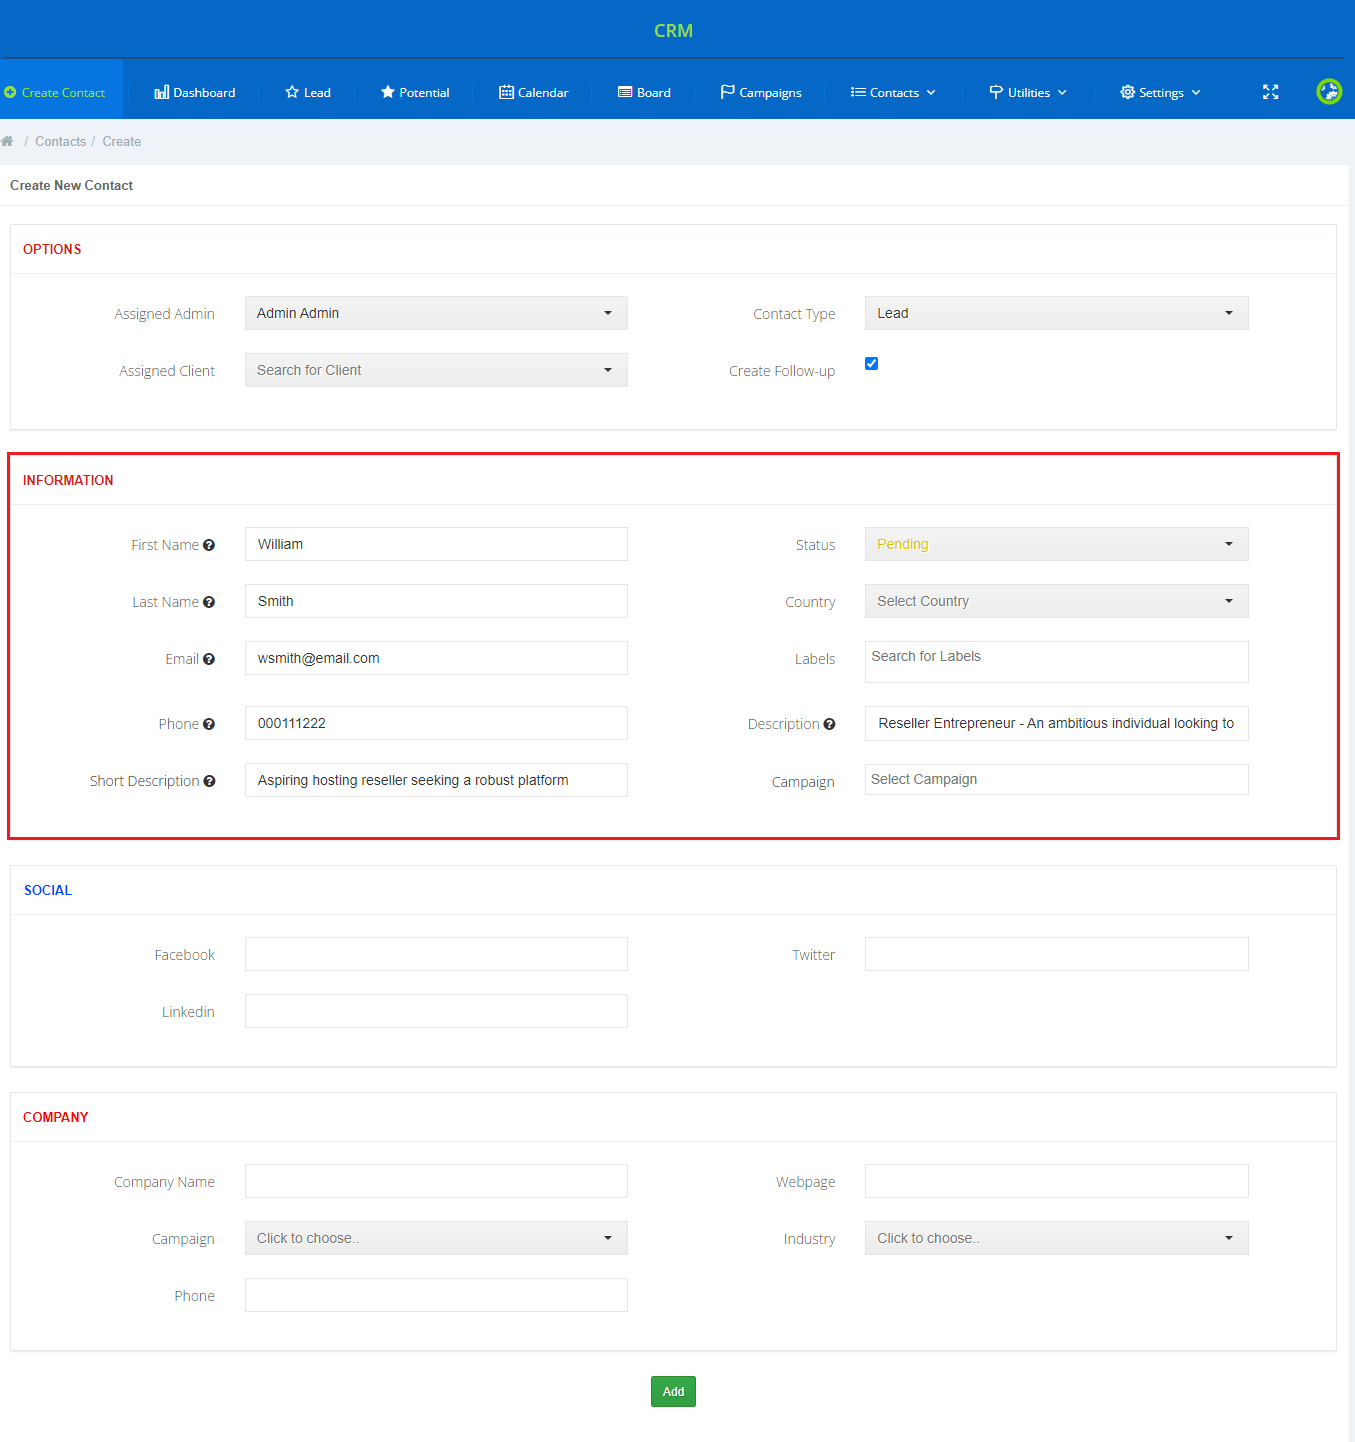1355x1442 pixels.
Task: Open the Potential menu item
Action: pyautogui.click(x=415, y=92)
